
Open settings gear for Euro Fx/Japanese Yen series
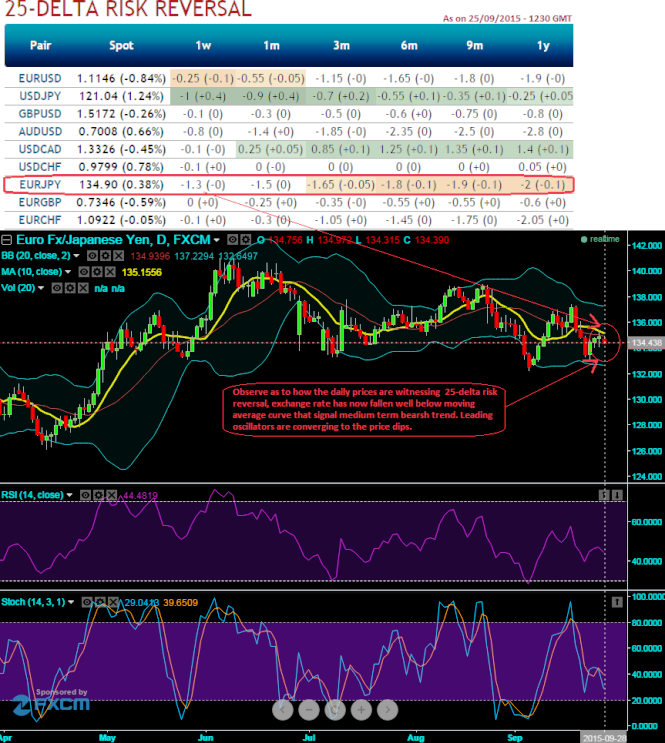point(245,240)
